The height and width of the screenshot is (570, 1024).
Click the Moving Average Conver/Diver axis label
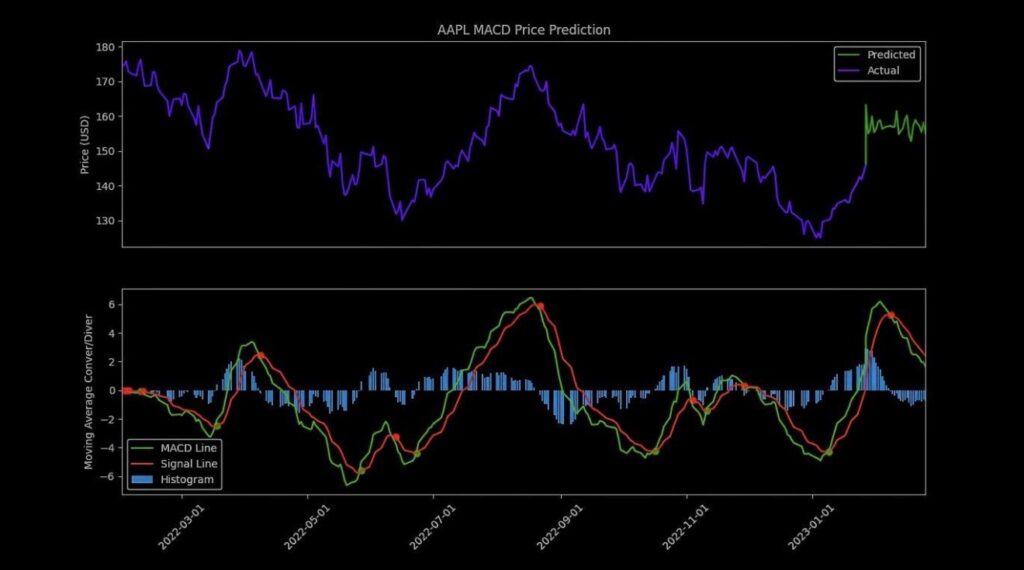coord(89,392)
